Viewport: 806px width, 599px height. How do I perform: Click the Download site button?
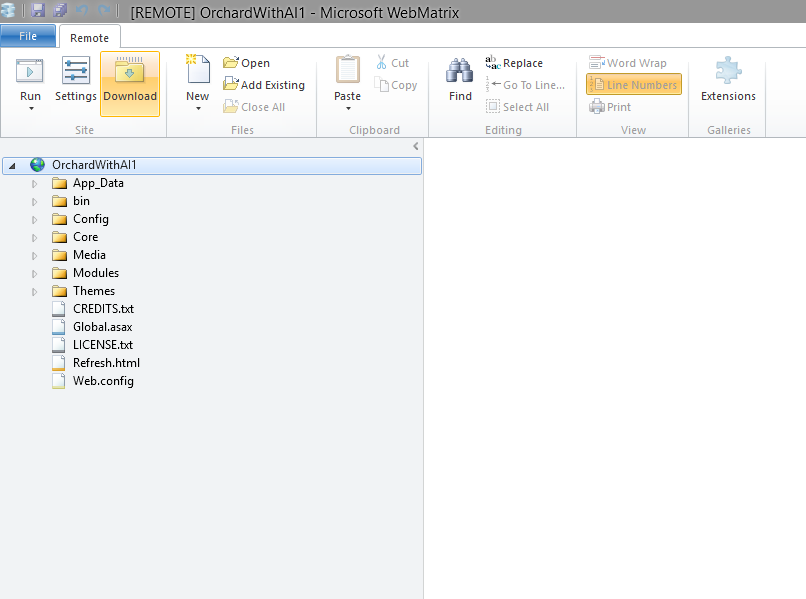tap(130, 84)
